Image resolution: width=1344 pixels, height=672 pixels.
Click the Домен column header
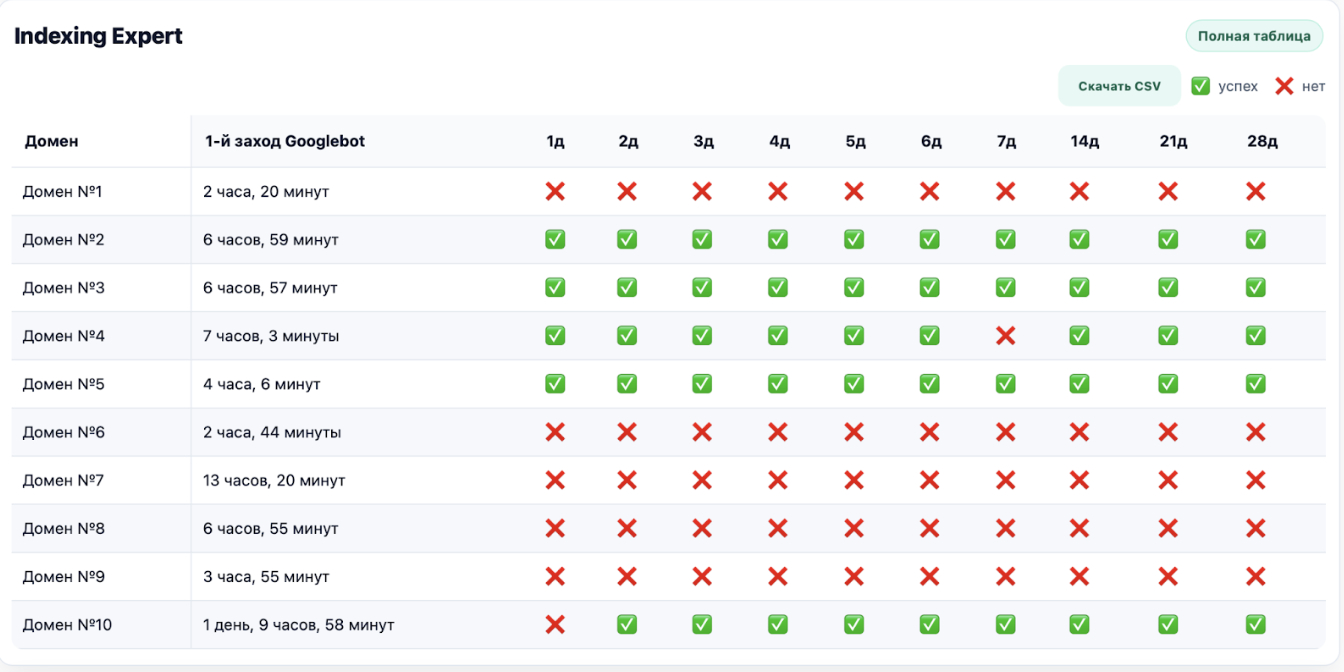[52, 141]
